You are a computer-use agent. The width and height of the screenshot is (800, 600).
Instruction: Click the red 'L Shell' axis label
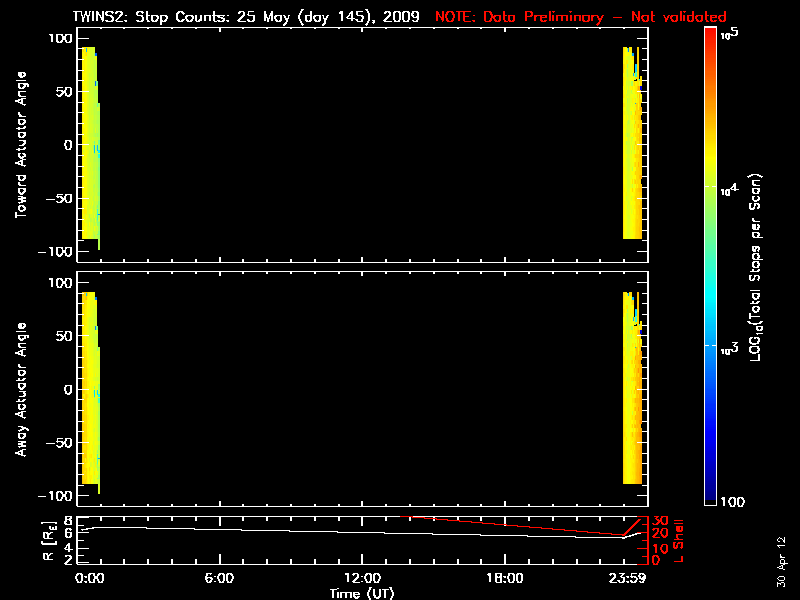tap(678, 541)
